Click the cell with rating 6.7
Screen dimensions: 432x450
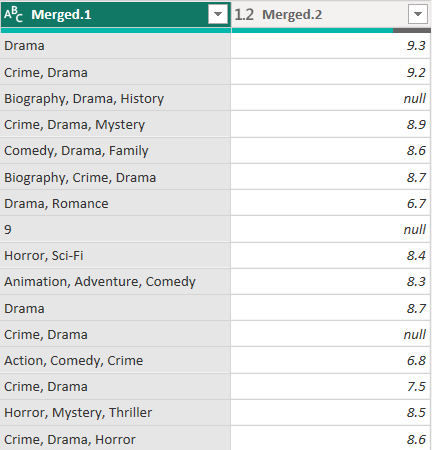click(x=330, y=203)
